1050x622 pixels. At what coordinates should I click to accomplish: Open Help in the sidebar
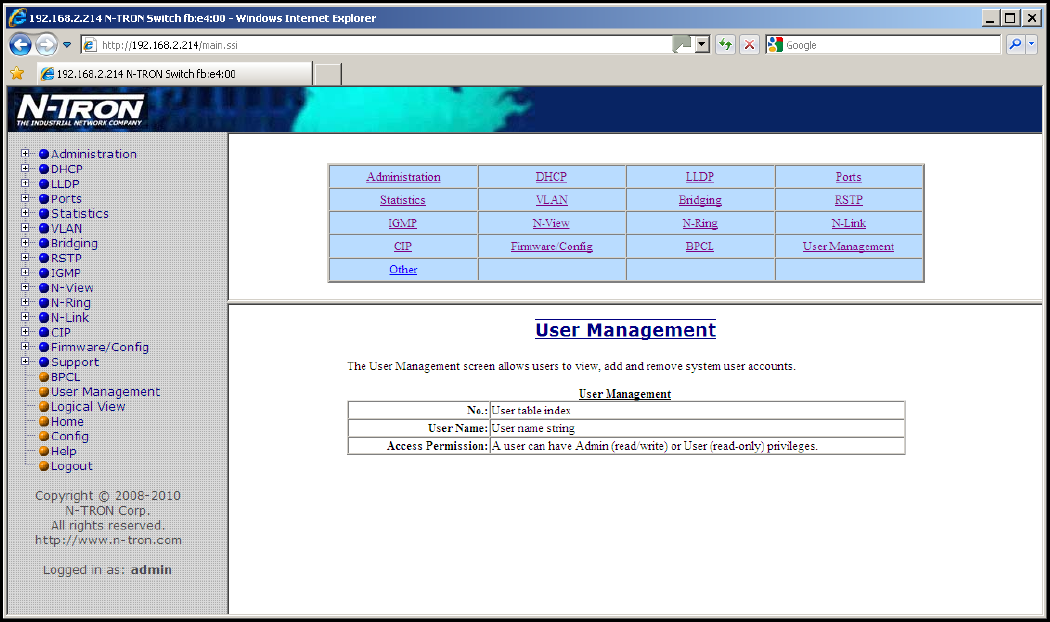[x=64, y=452]
